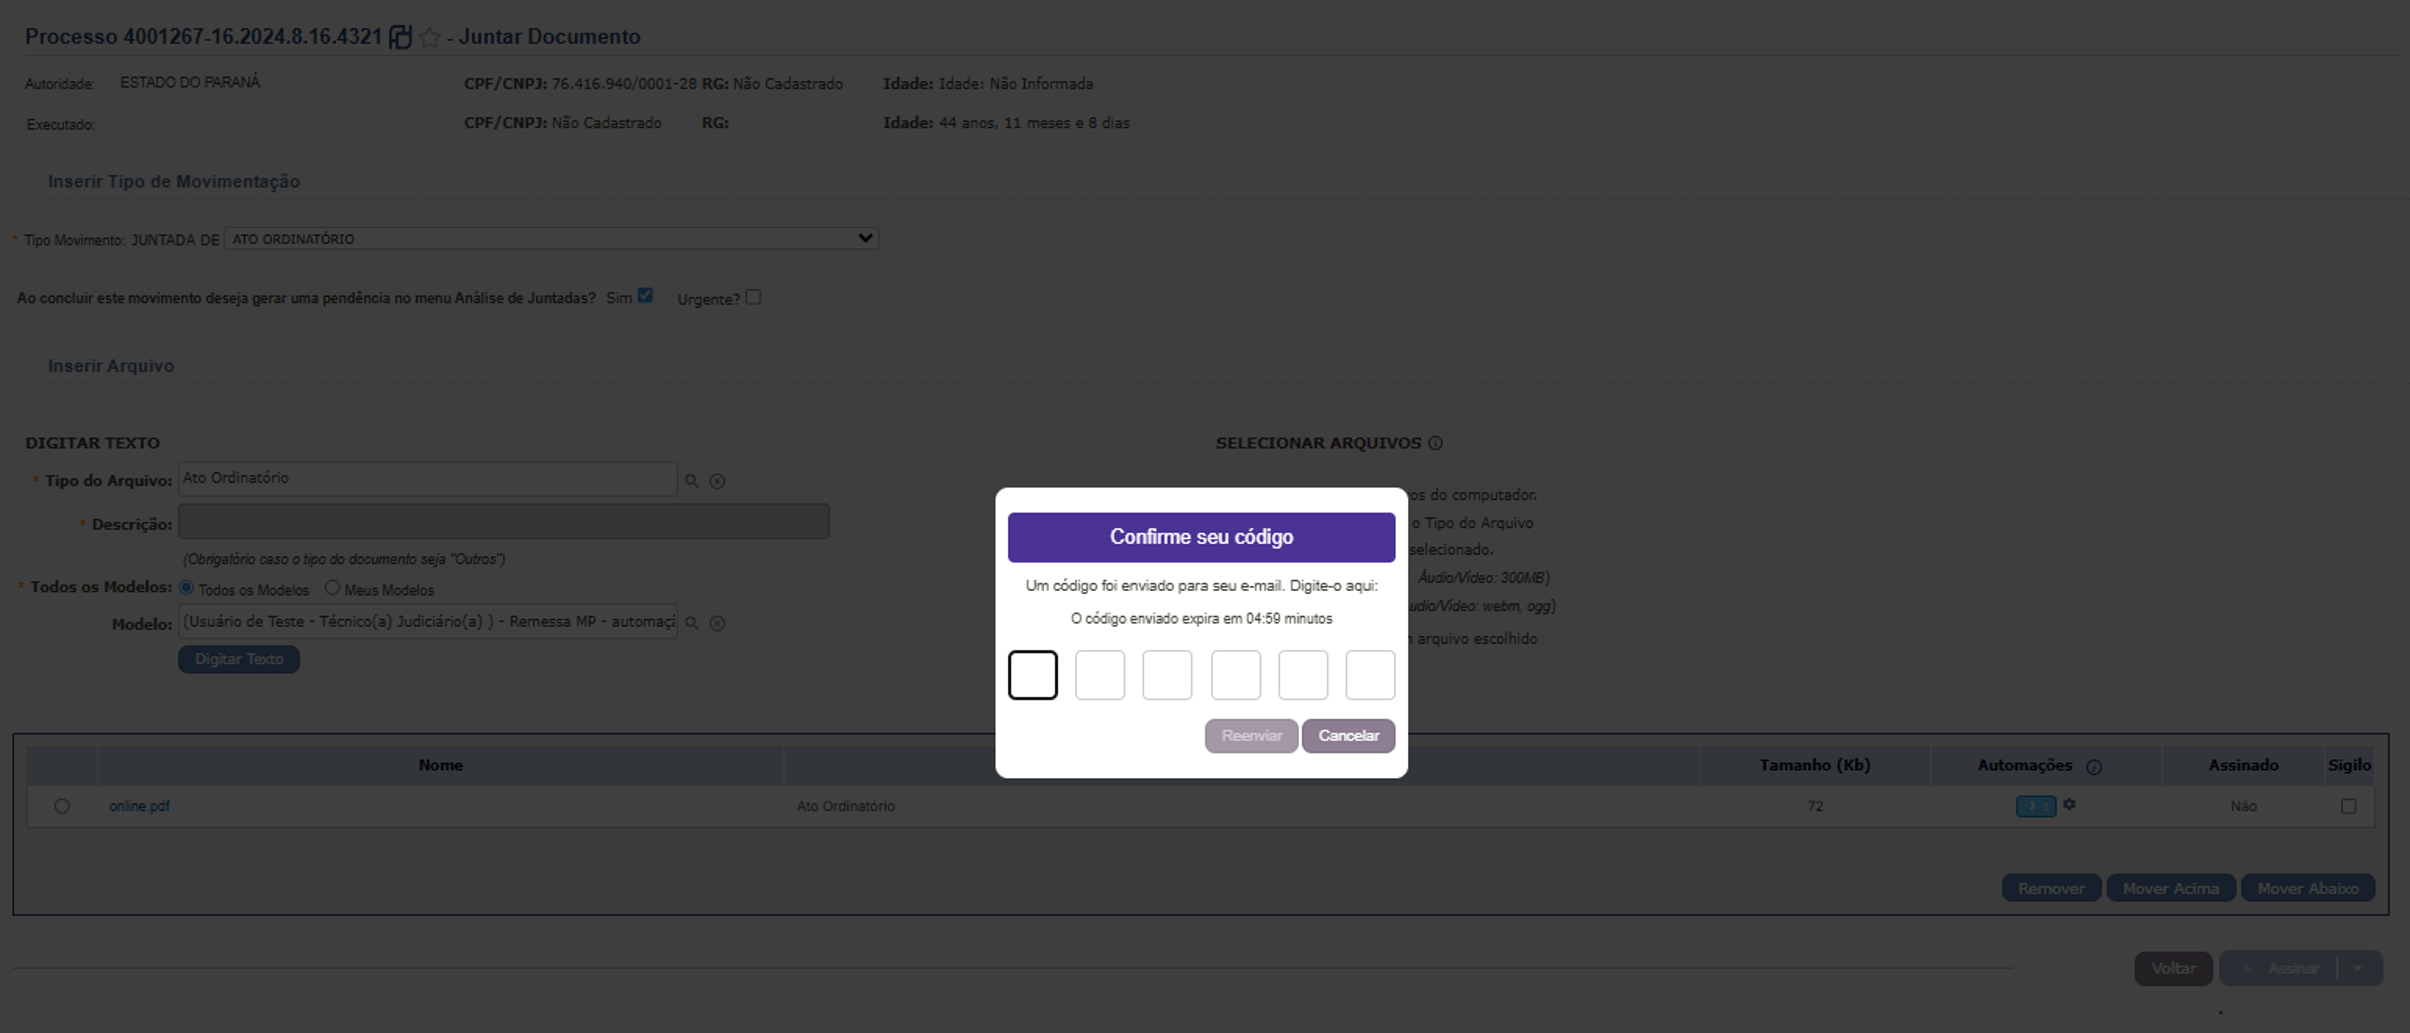
Task: Click the Tipo do Arquivo input field
Action: pos(428,479)
